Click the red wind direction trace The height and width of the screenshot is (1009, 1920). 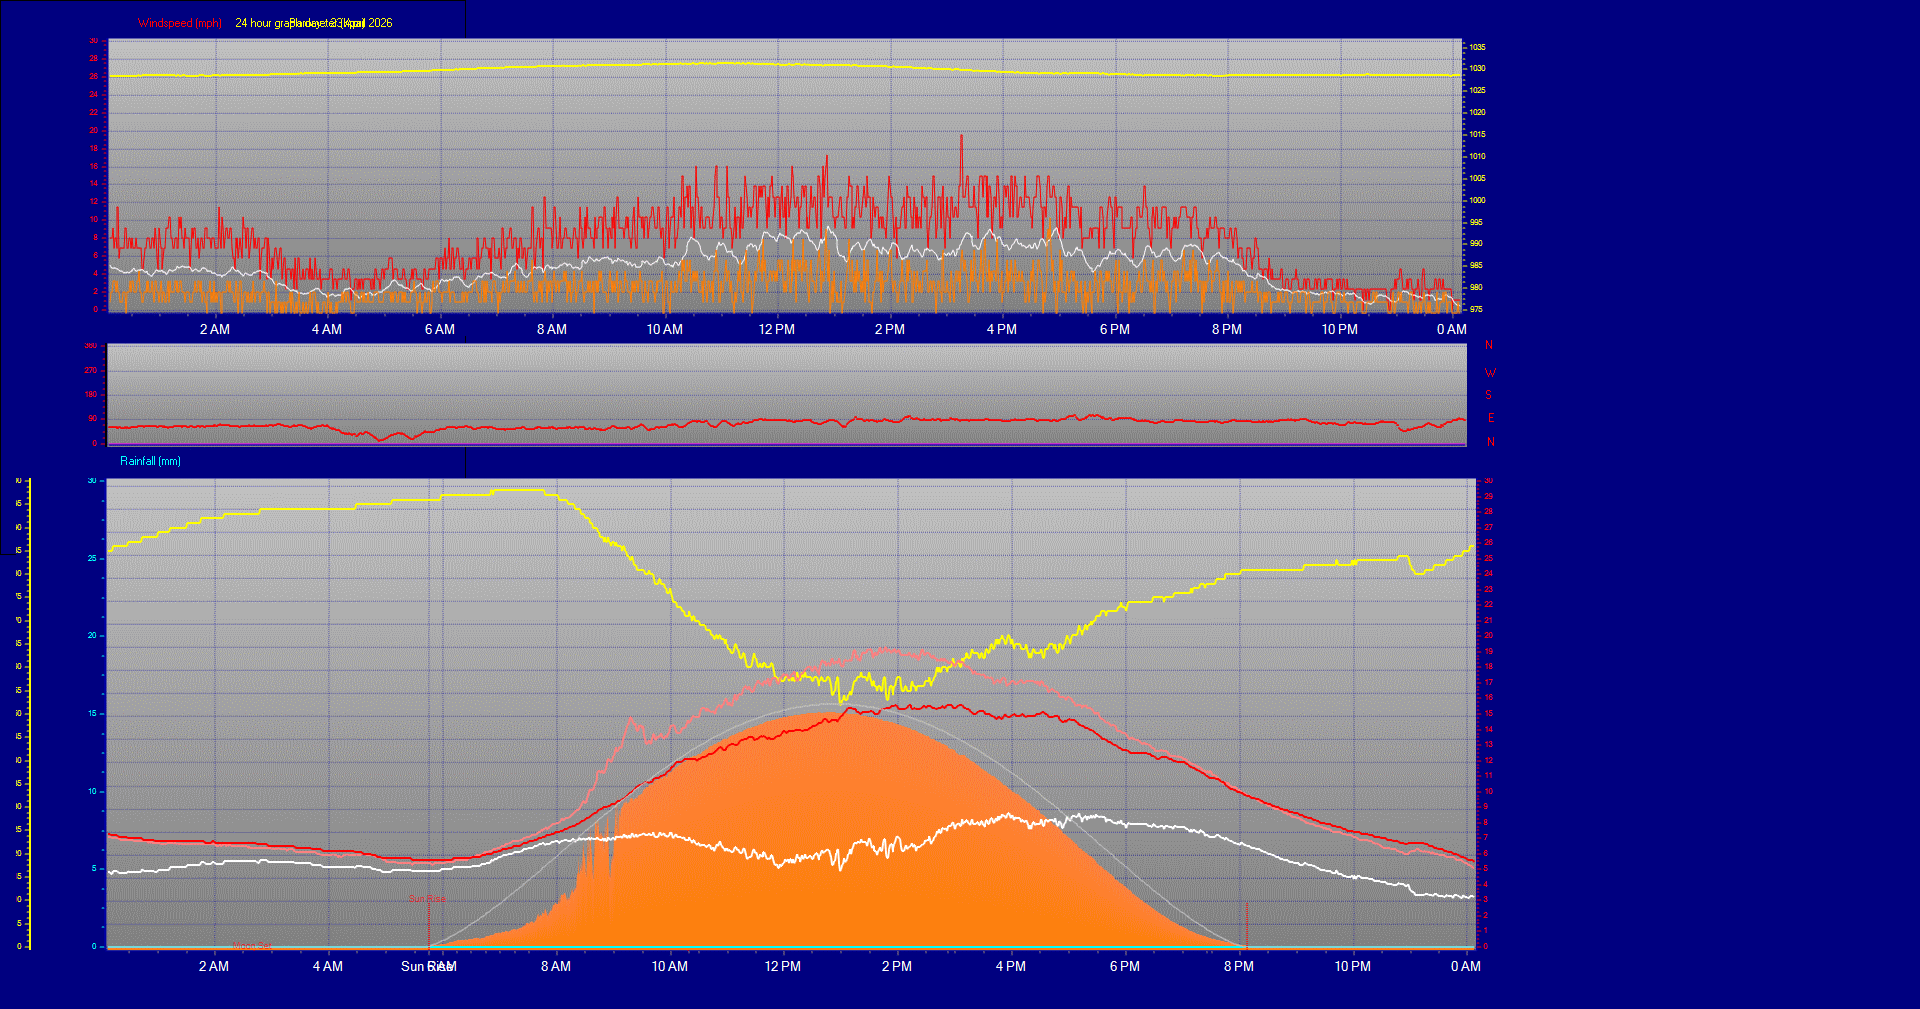[800, 420]
